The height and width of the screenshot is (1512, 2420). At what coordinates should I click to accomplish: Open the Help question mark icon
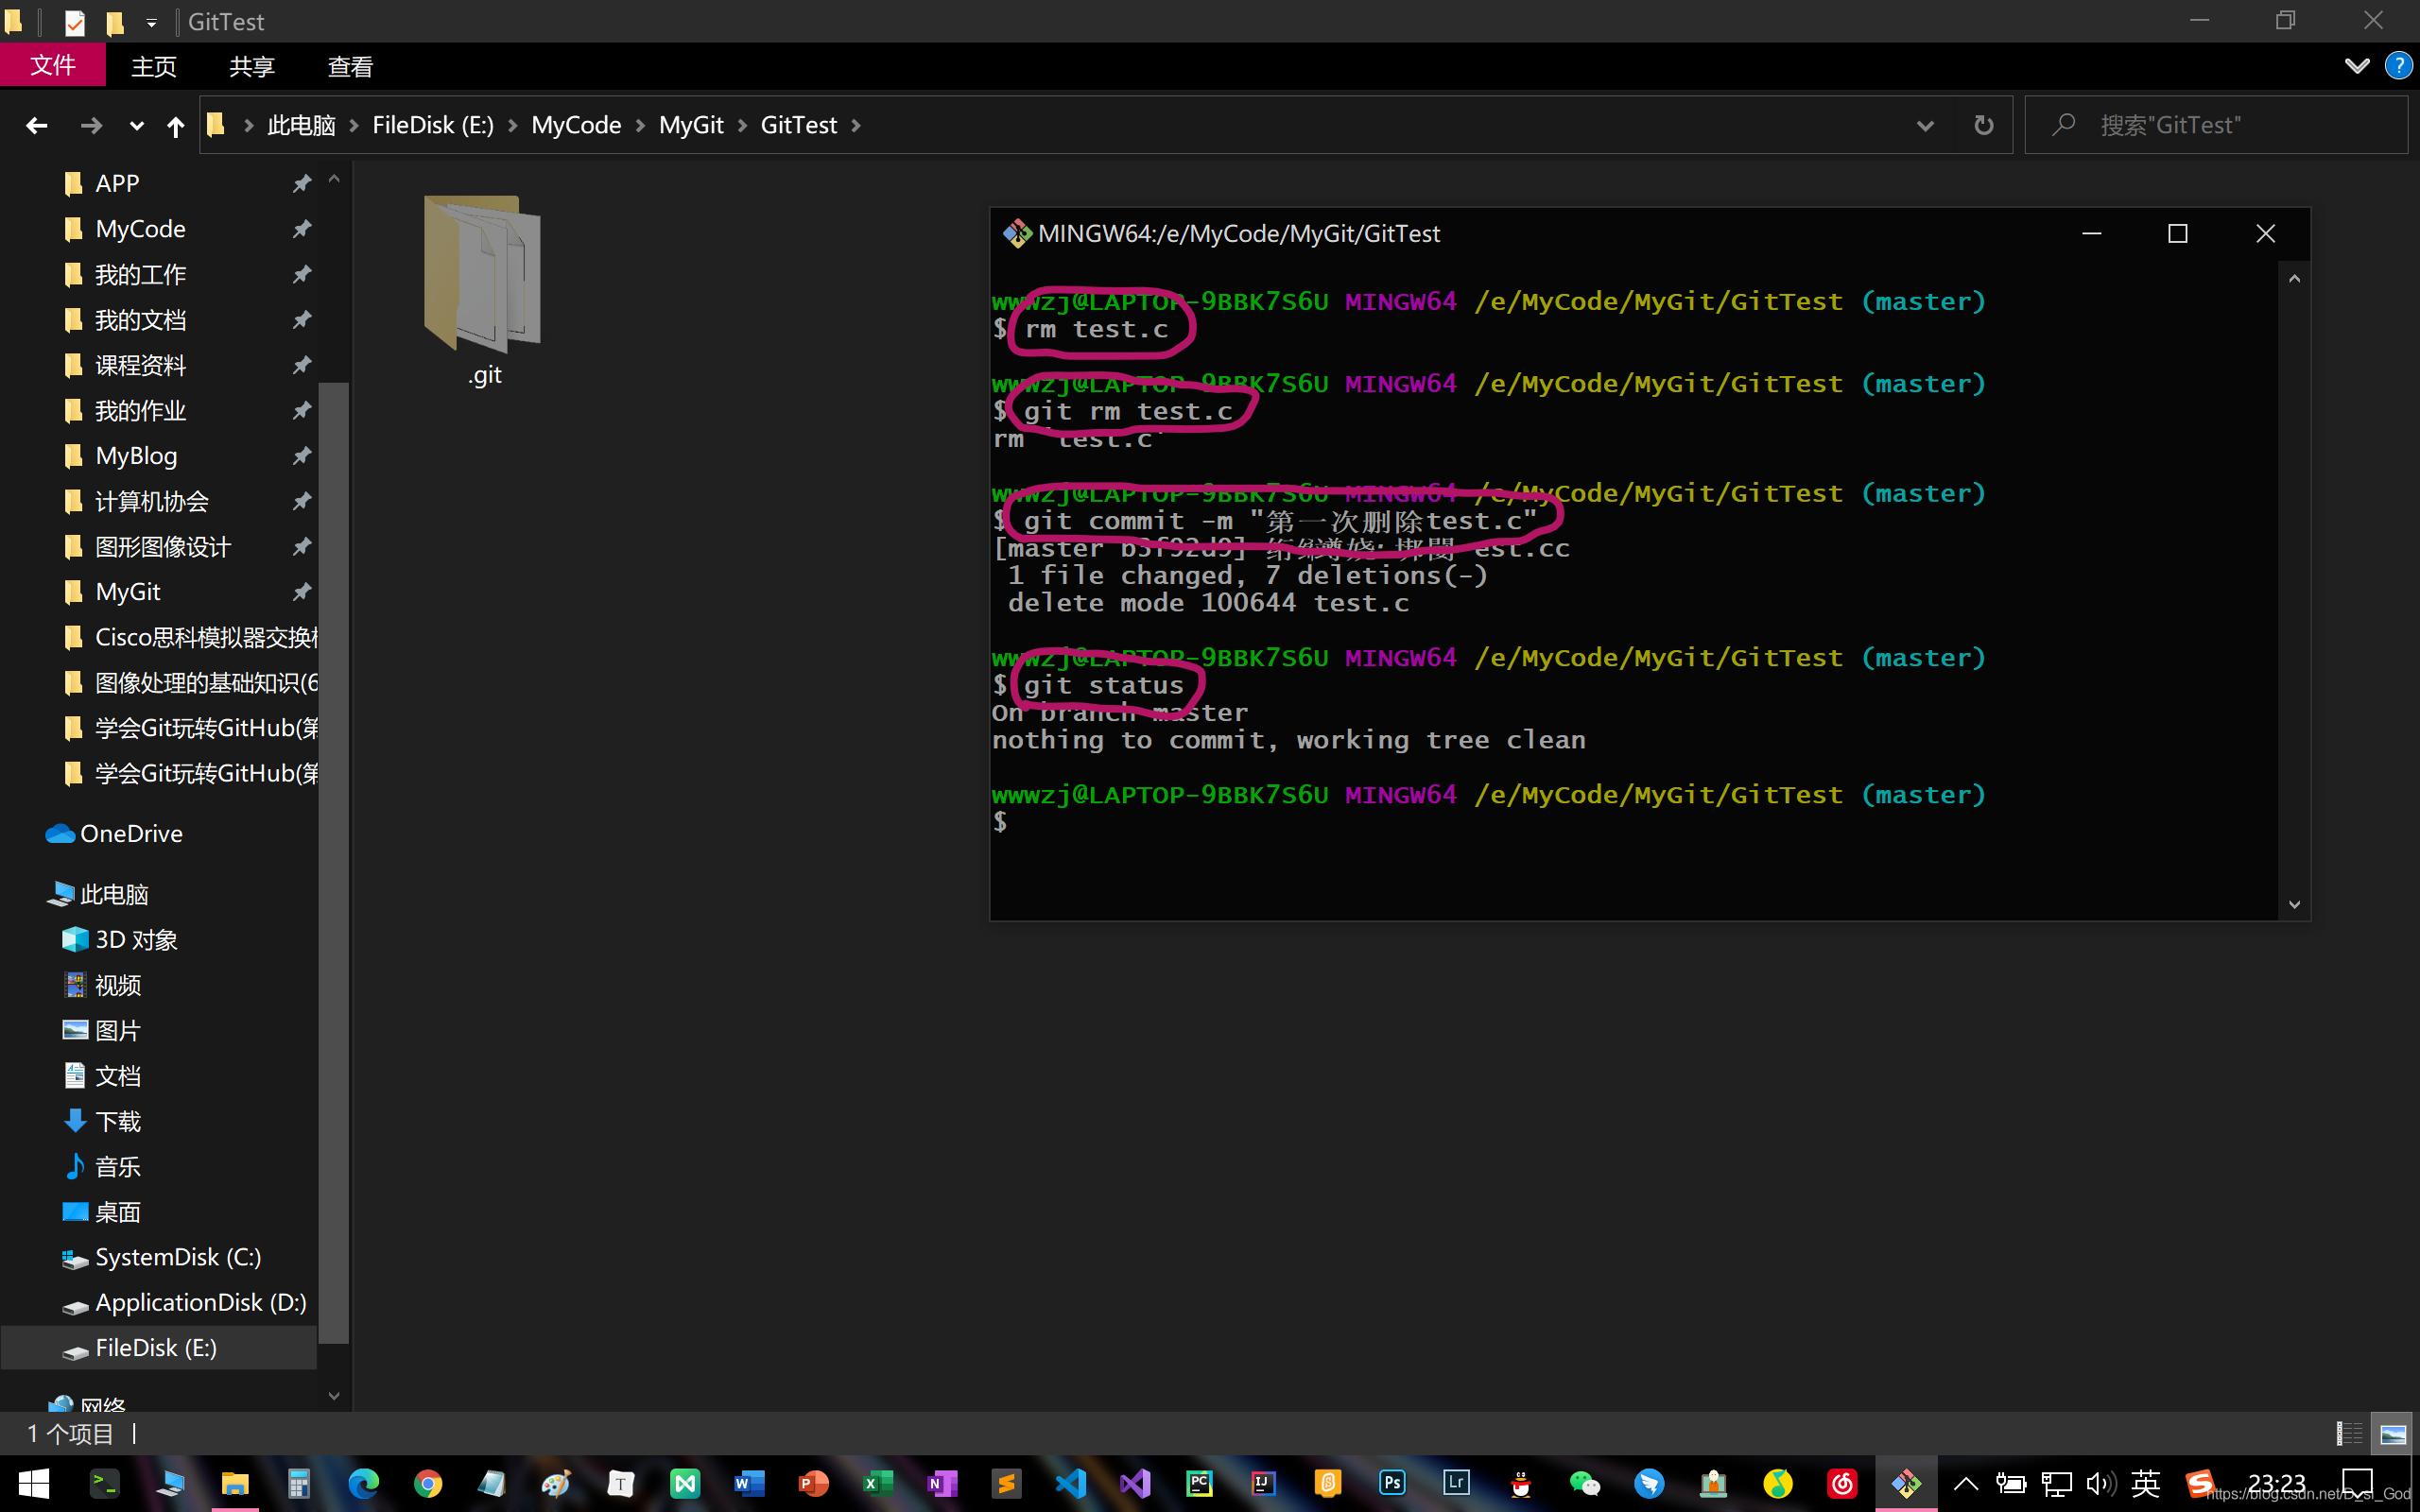(x=2398, y=66)
